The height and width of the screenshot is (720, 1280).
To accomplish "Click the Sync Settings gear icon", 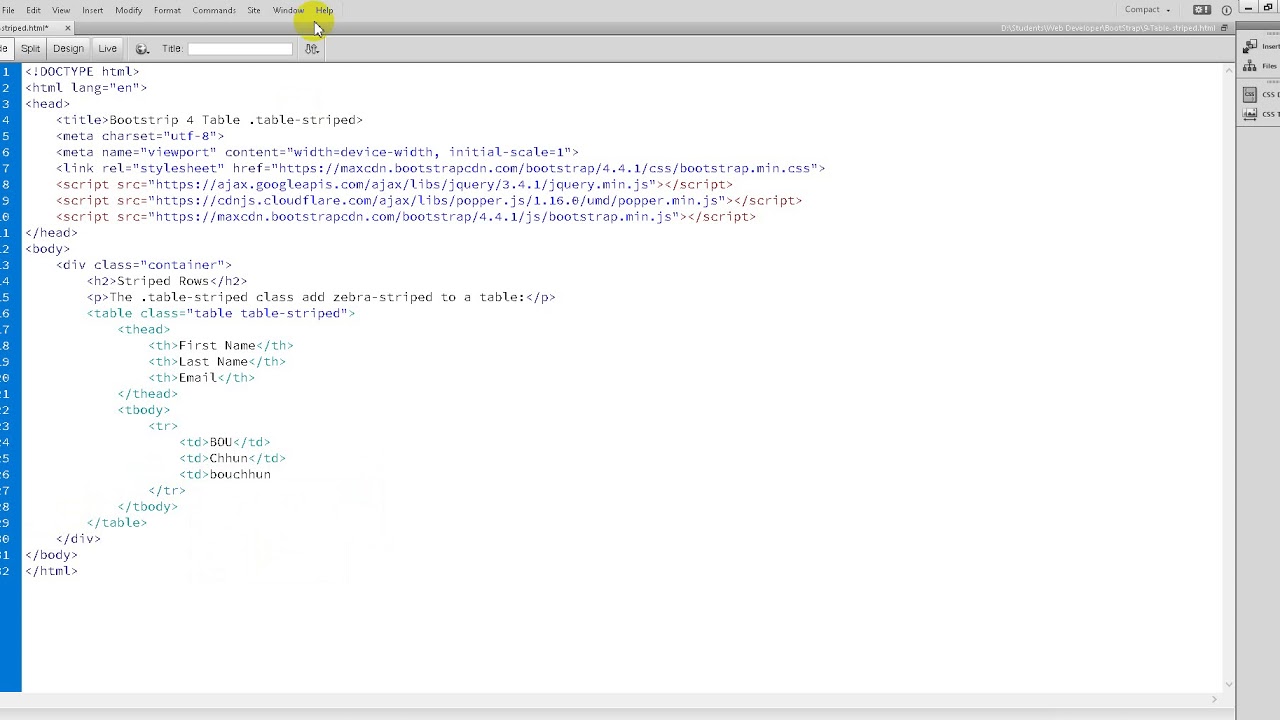I will 1202,10.
